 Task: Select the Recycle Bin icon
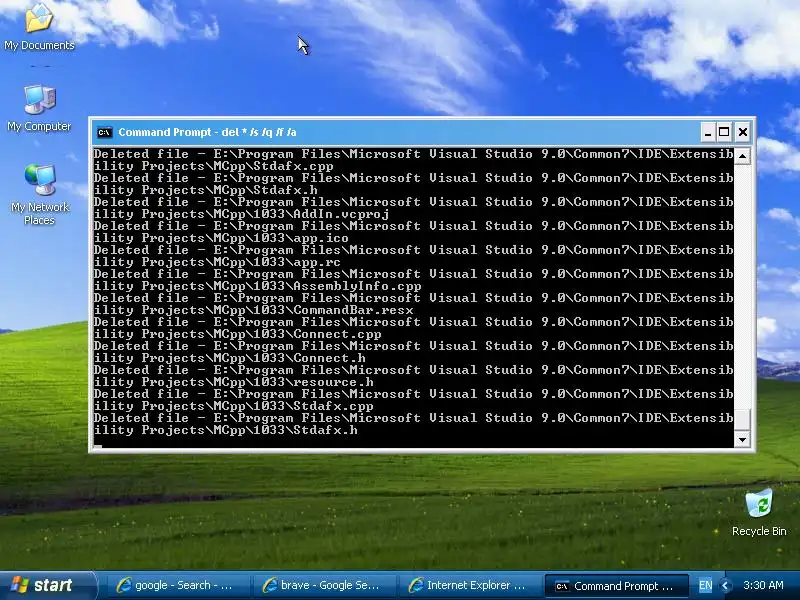point(759,513)
